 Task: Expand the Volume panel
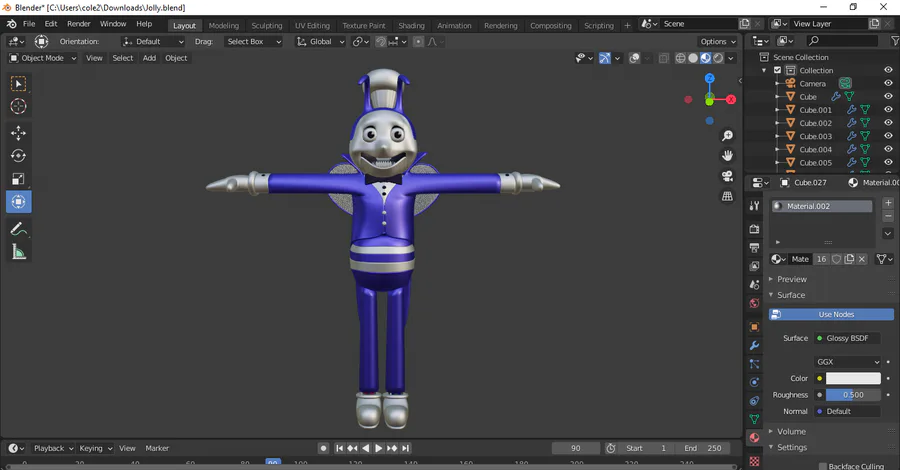pyautogui.click(x=791, y=432)
